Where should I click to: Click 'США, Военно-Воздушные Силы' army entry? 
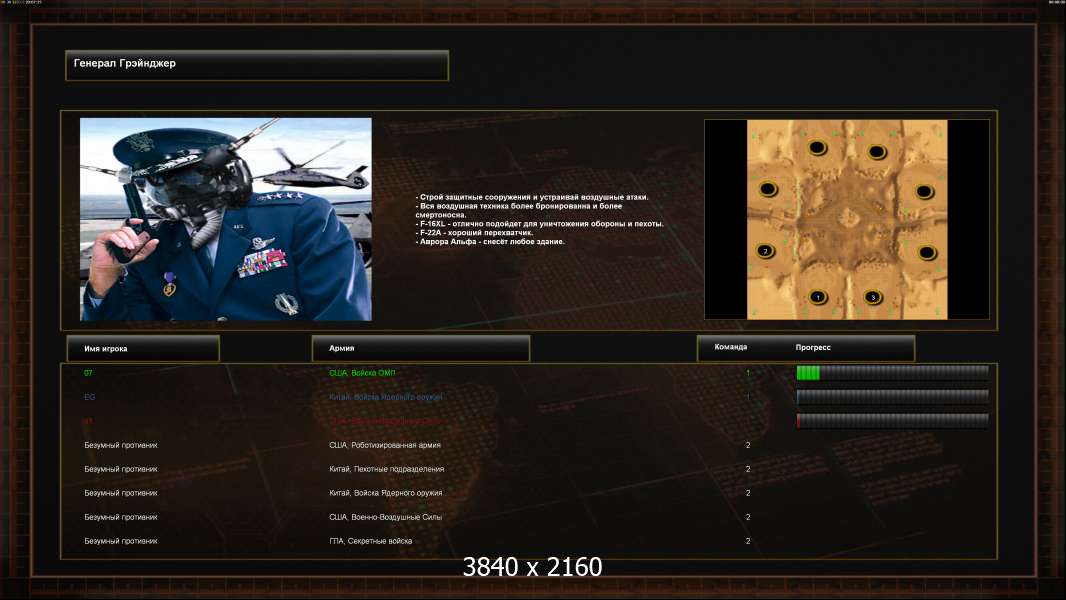pos(385,517)
